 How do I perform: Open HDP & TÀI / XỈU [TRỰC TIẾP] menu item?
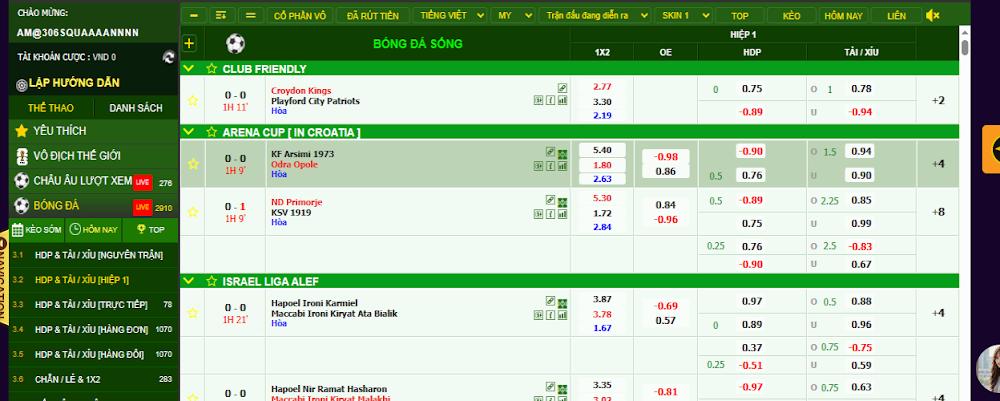(94, 305)
